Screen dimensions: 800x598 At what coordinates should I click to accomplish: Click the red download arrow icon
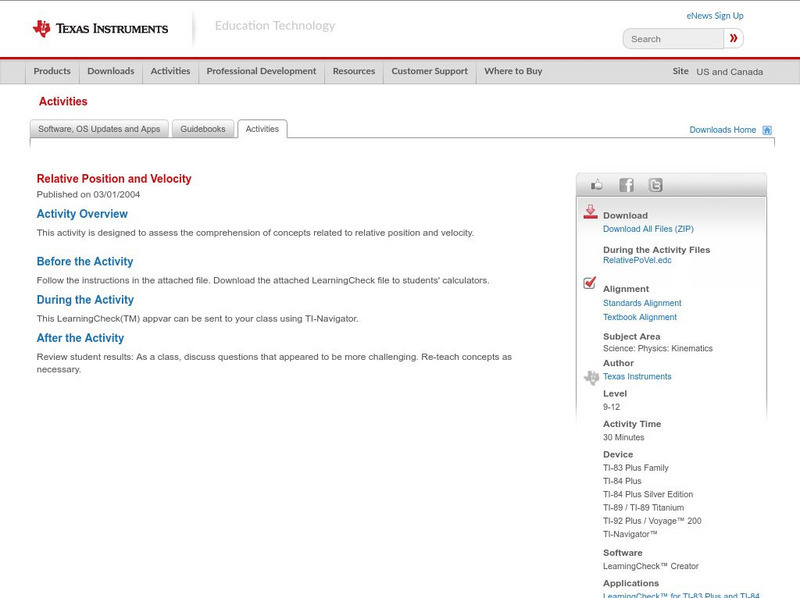click(590, 210)
